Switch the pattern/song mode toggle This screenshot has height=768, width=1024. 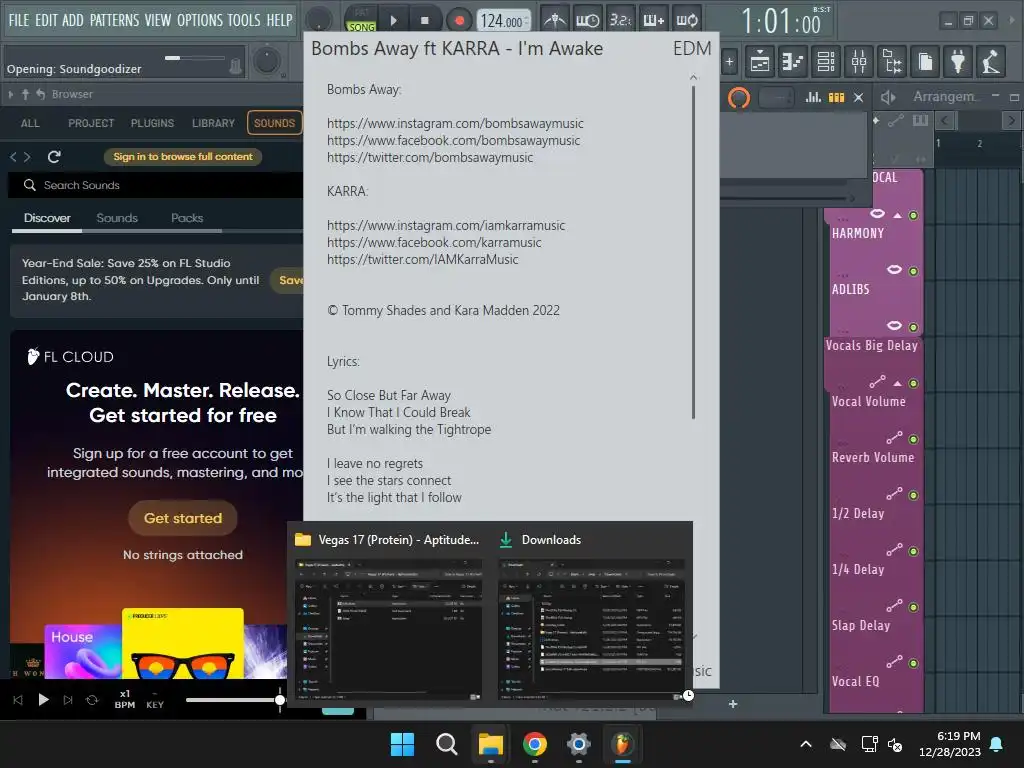tap(361, 20)
